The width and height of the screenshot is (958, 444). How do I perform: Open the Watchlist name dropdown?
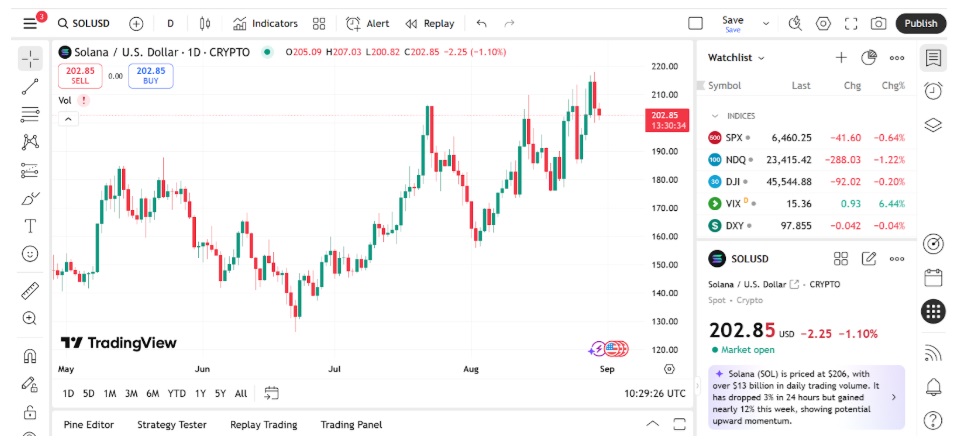pyautogui.click(x=736, y=58)
